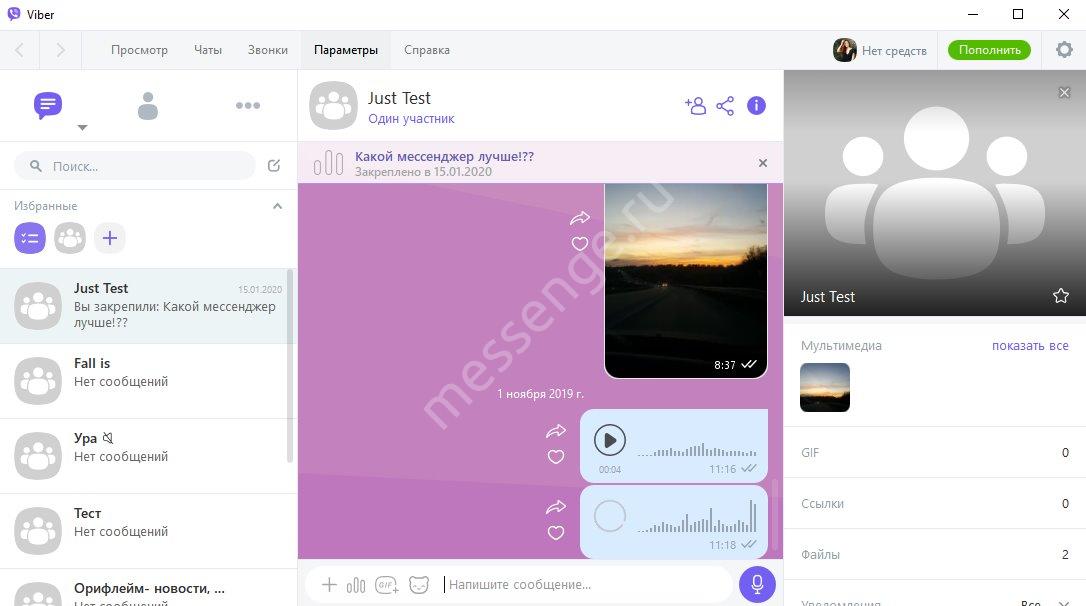Click the green Пополнить button
The height and width of the screenshot is (606, 1086).
point(989,50)
